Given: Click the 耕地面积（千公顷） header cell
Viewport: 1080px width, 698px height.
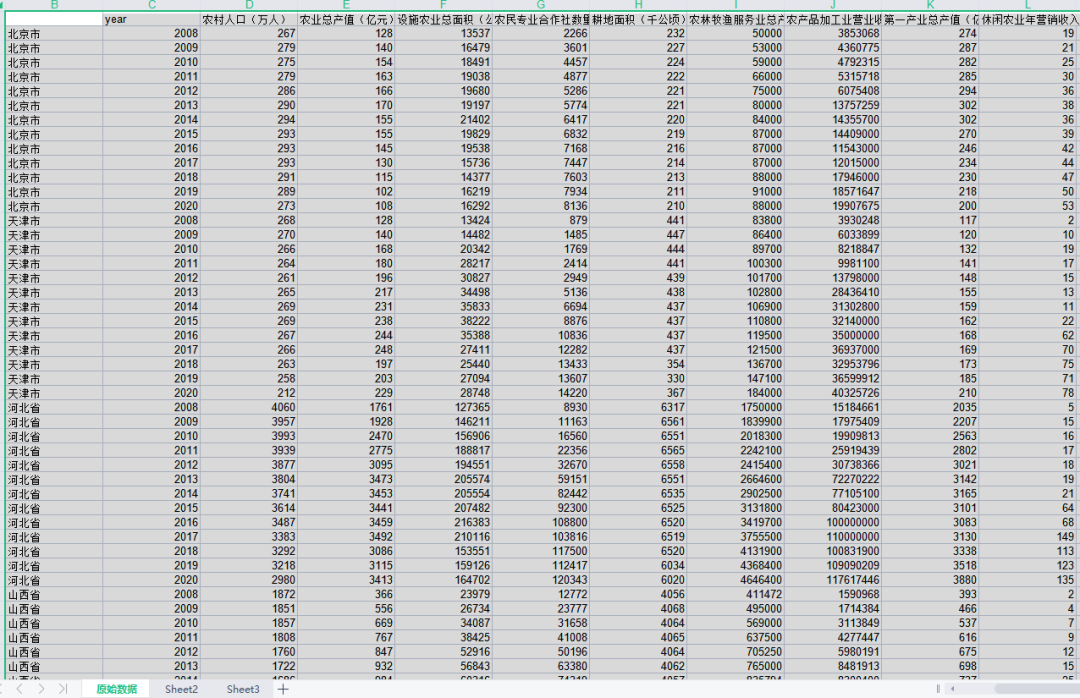Looking at the screenshot, I should click(638, 19).
